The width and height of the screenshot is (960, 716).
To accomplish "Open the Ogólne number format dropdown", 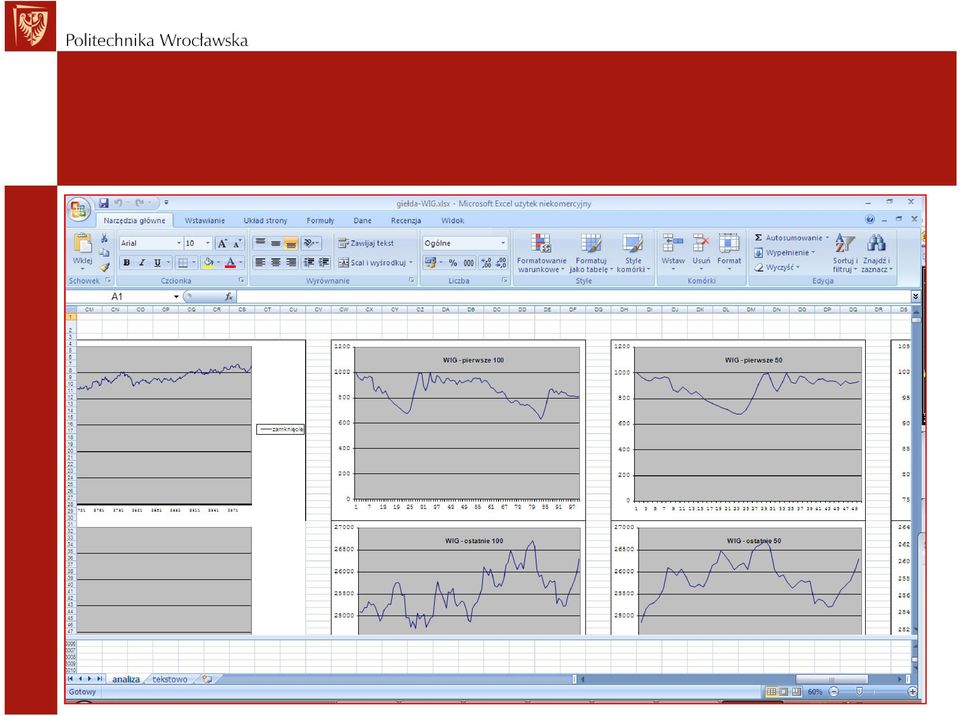I will coord(503,243).
